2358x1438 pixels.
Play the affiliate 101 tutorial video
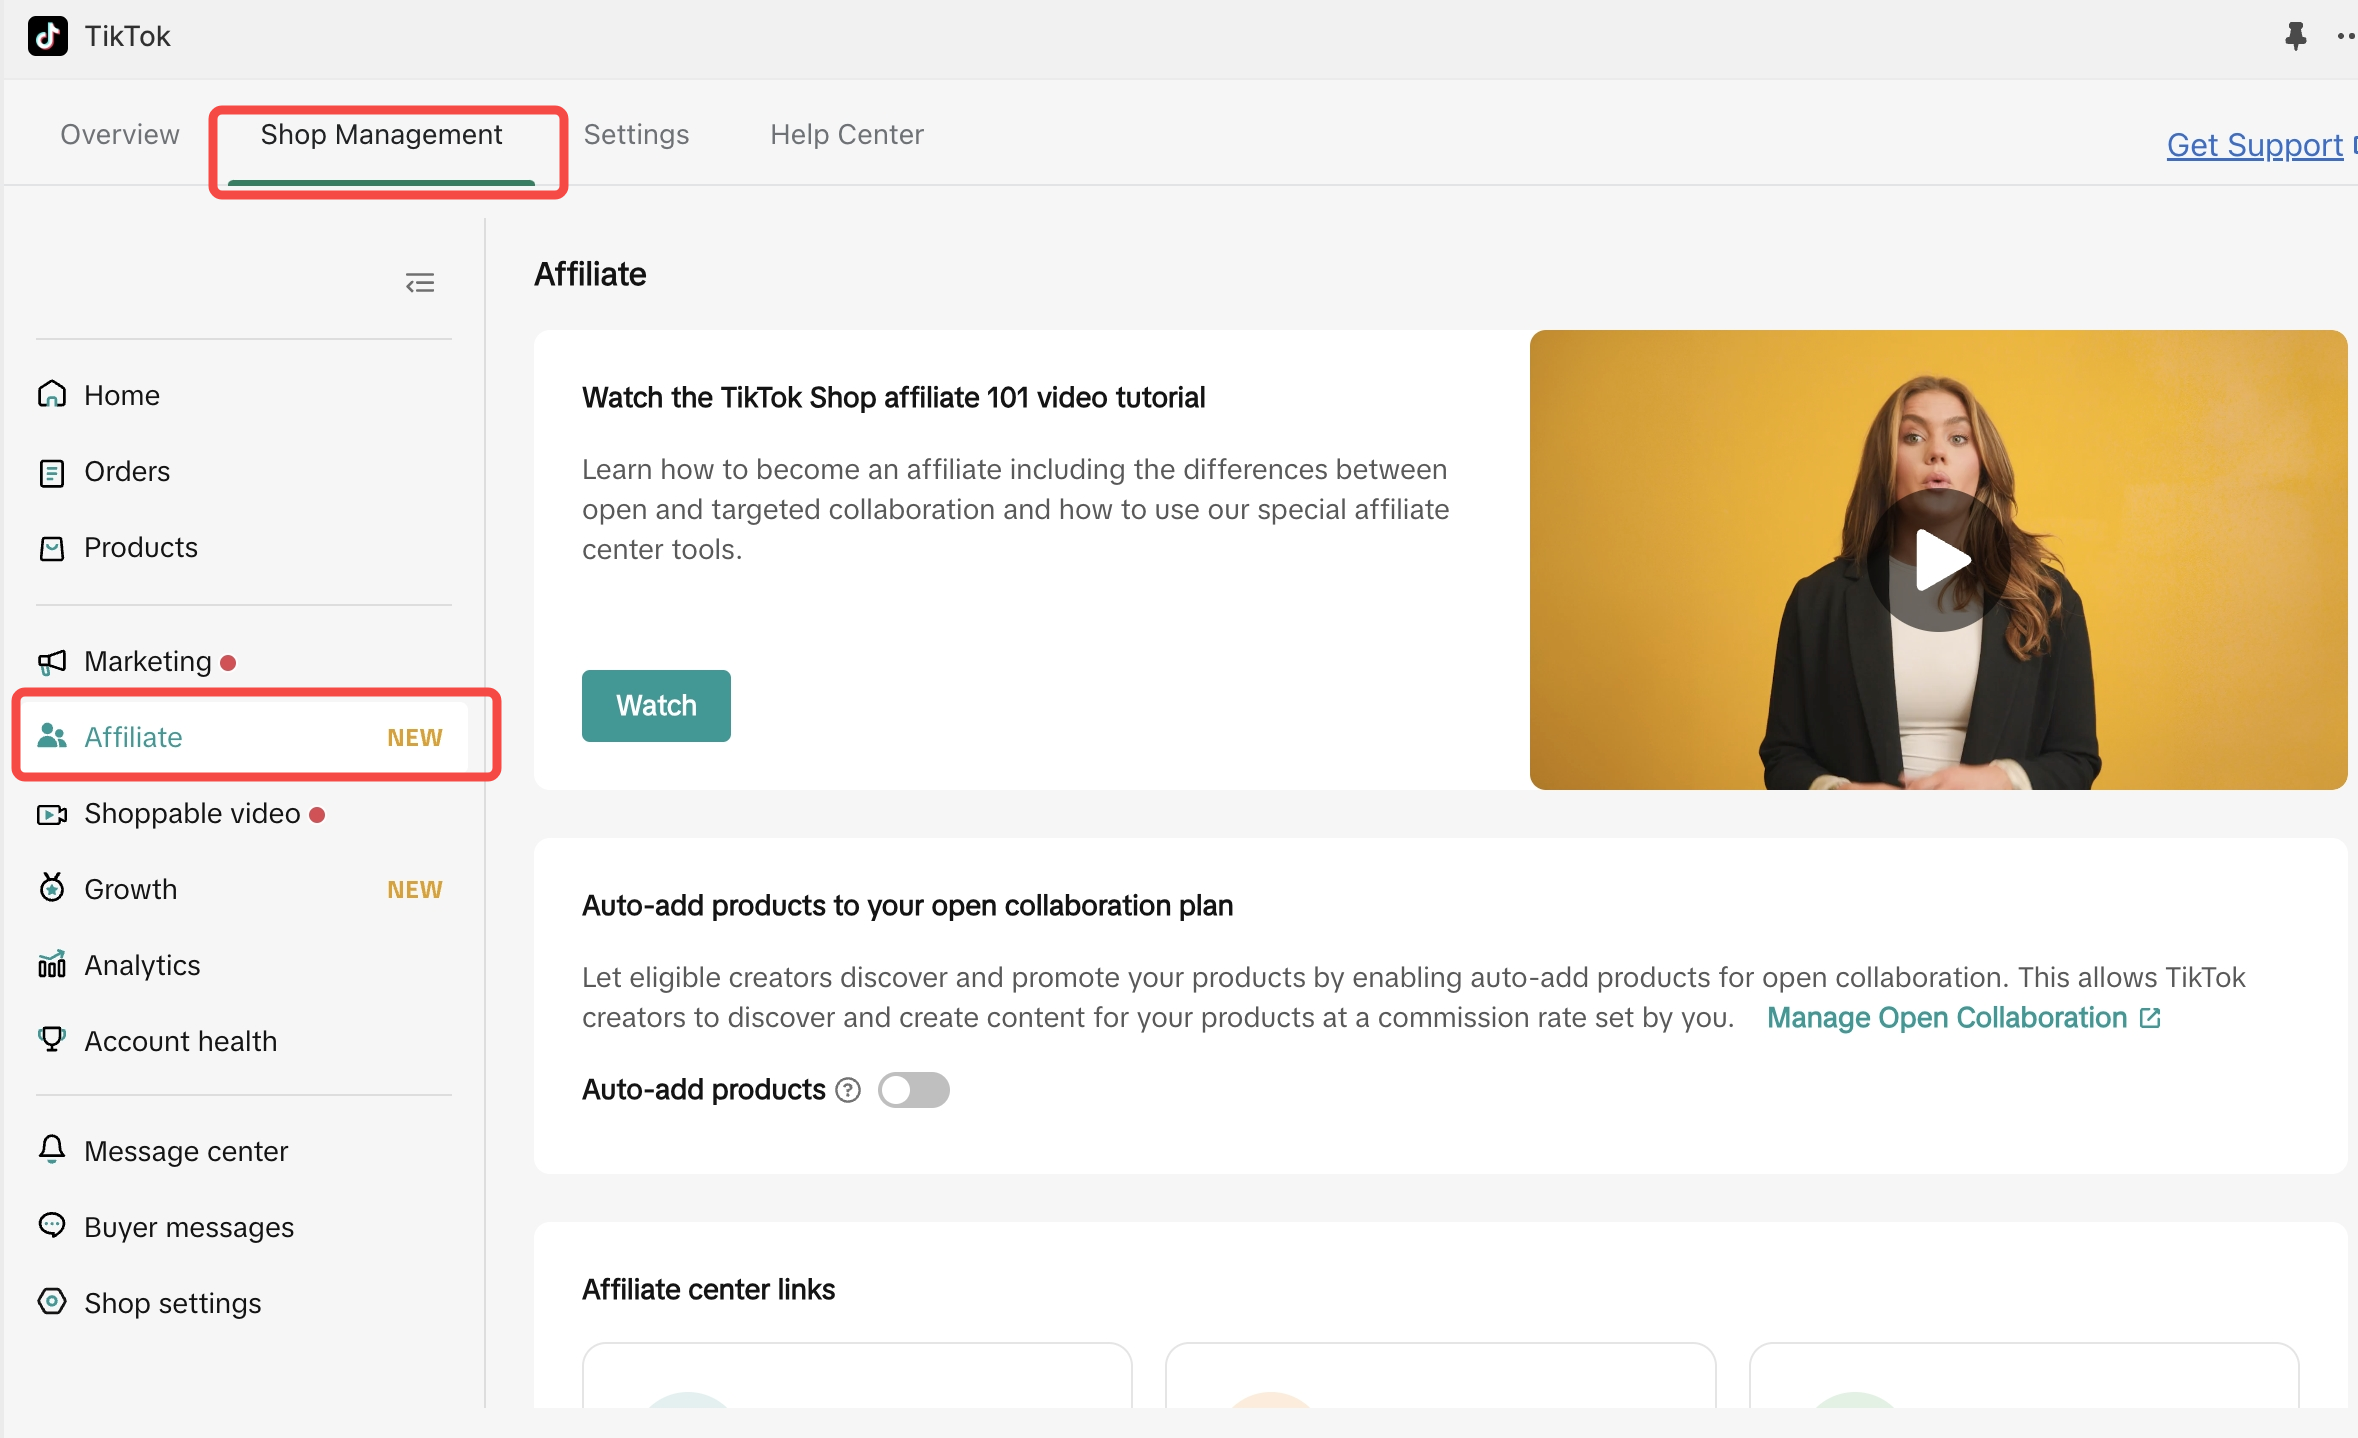tap(1938, 560)
